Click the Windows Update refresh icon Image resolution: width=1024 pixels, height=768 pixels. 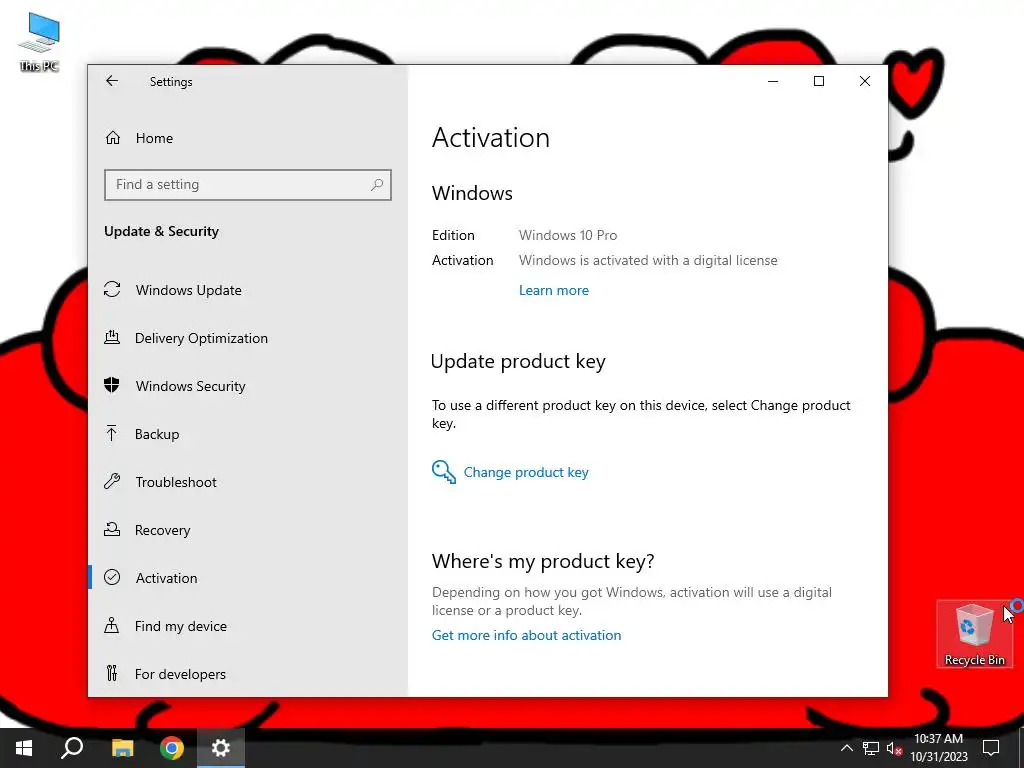click(112, 289)
